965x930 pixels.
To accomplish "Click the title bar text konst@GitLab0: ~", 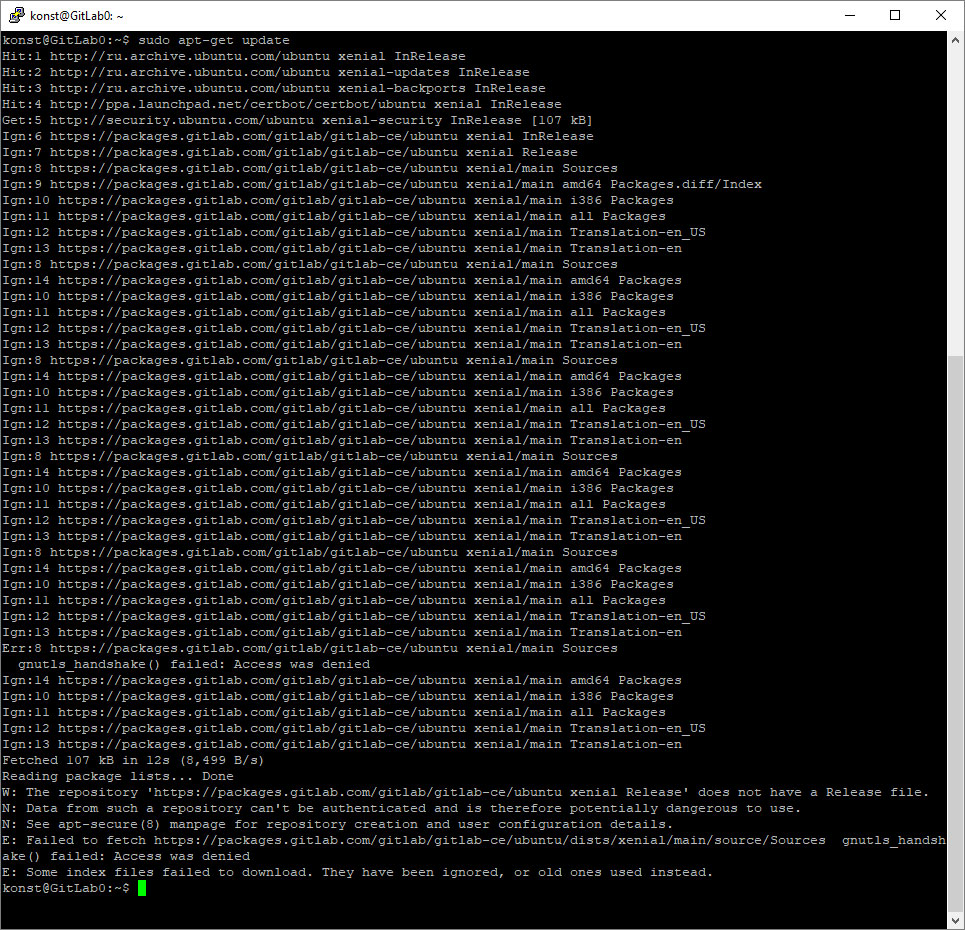I will (x=76, y=16).
